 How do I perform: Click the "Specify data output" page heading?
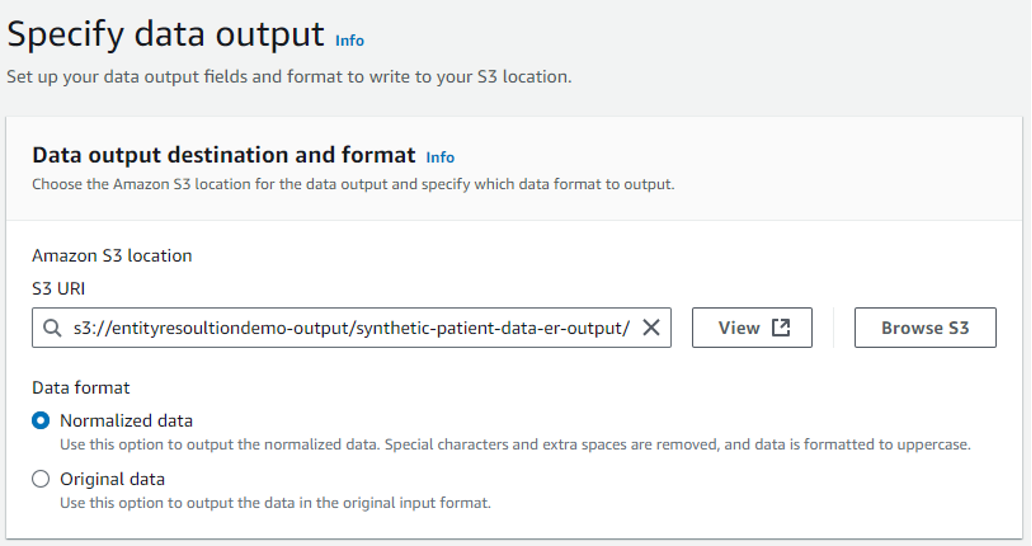click(x=166, y=35)
